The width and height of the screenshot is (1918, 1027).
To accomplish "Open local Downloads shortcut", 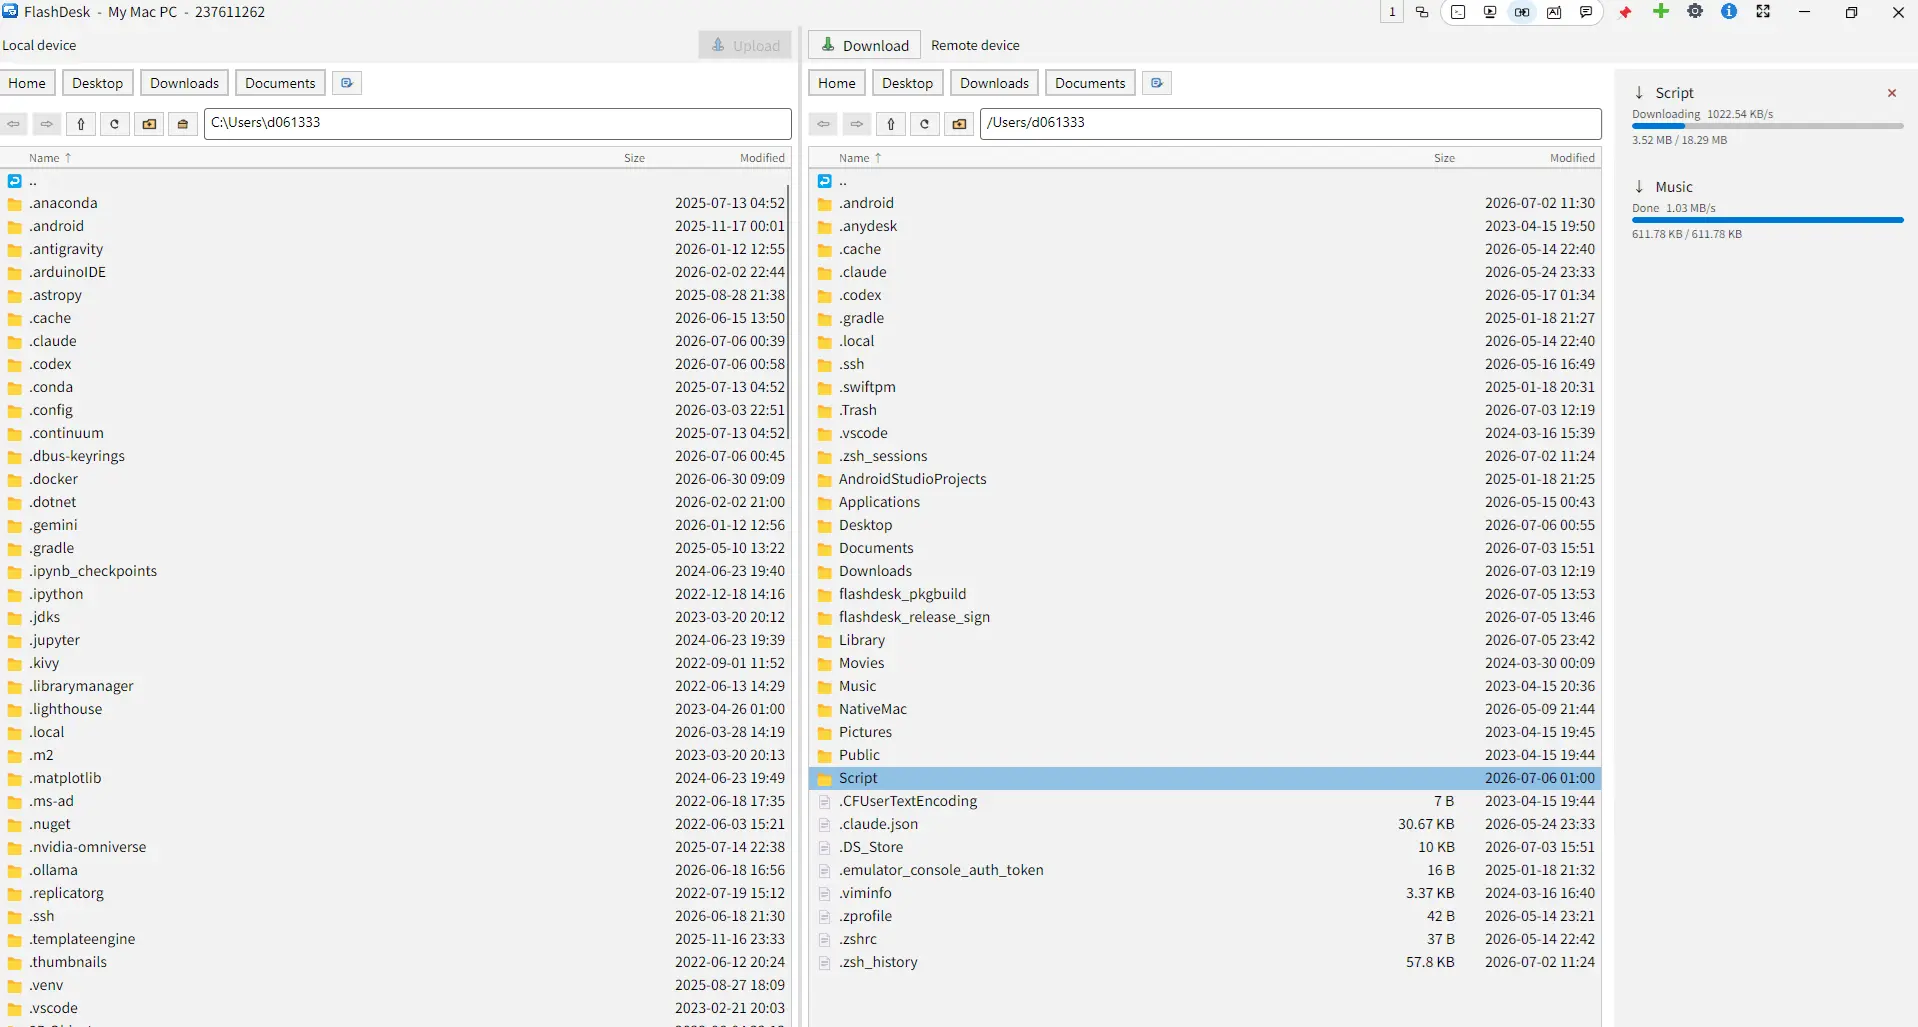I will (184, 83).
